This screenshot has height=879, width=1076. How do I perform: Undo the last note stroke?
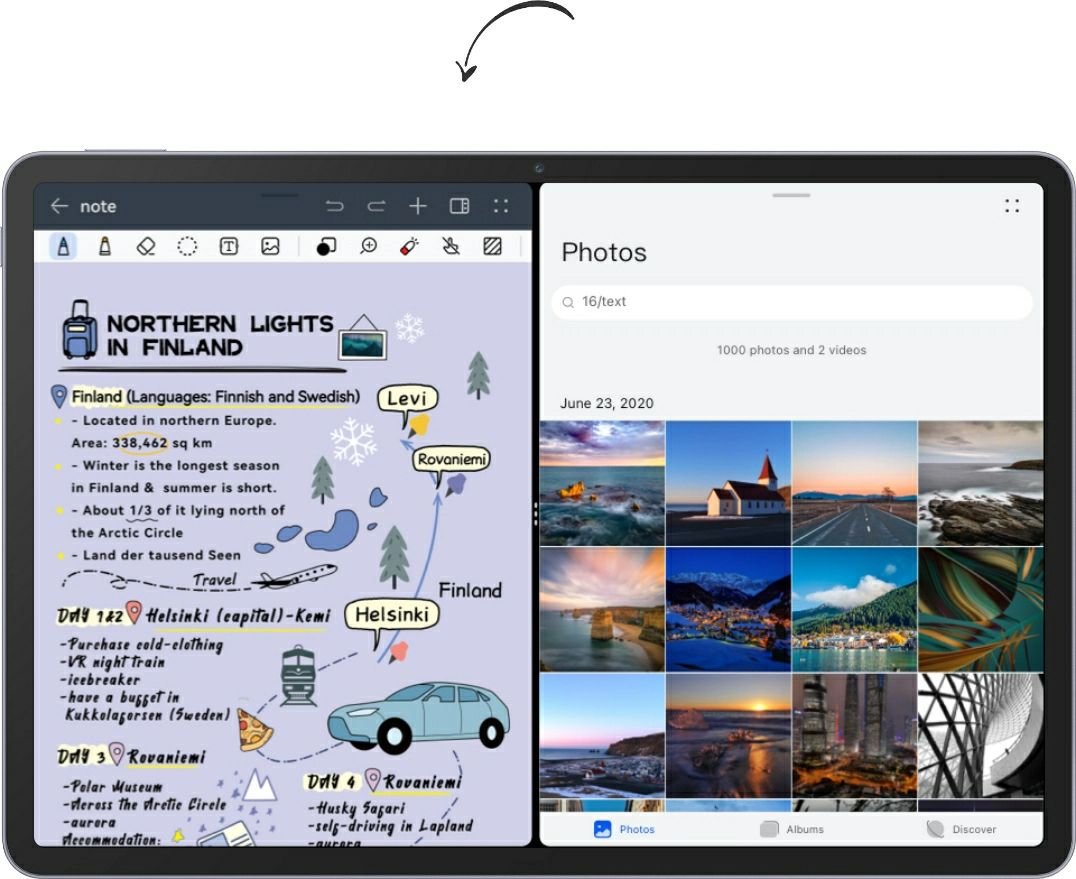click(335, 206)
